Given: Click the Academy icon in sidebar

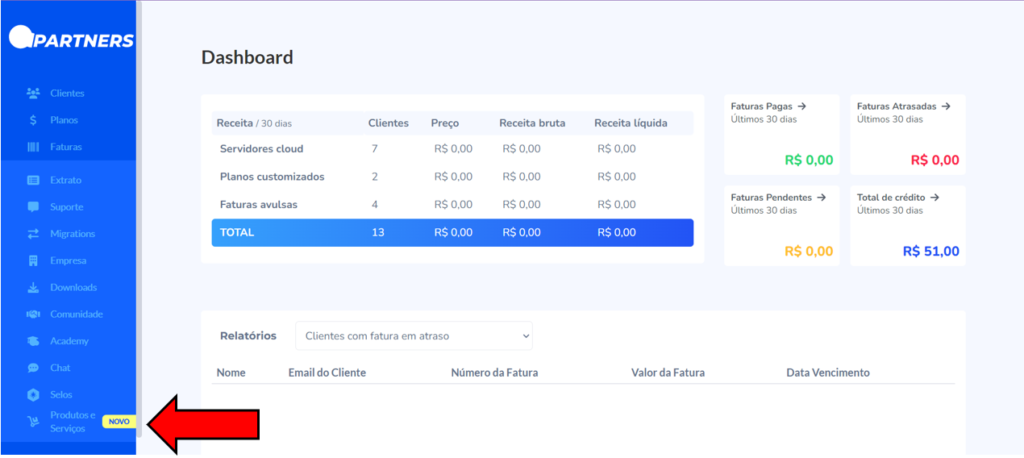Looking at the screenshot, I should tap(34, 341).
